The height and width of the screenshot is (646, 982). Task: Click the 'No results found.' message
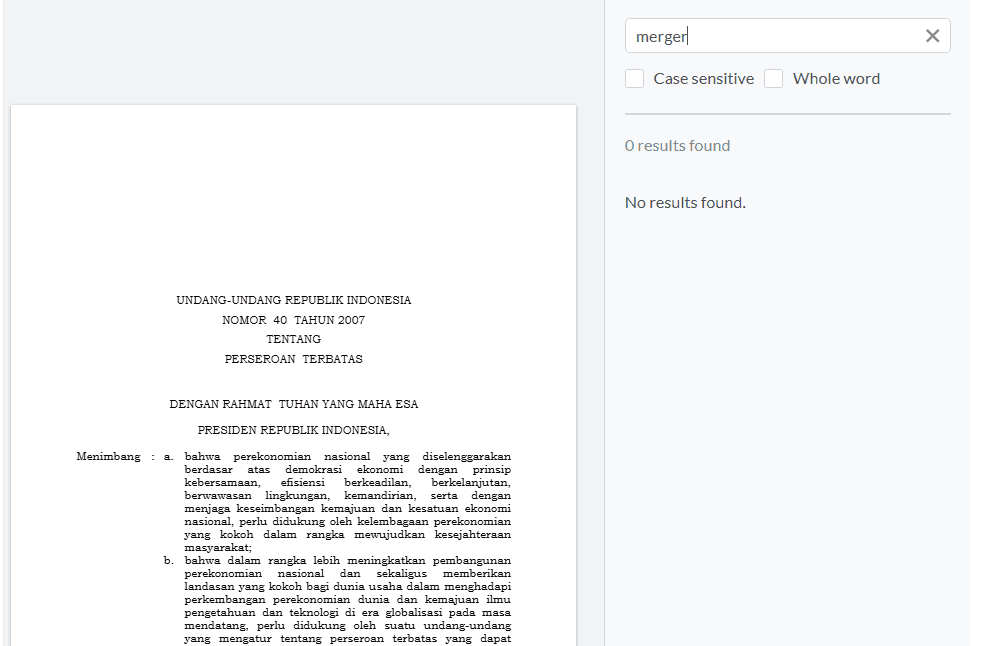coord(685,202)
